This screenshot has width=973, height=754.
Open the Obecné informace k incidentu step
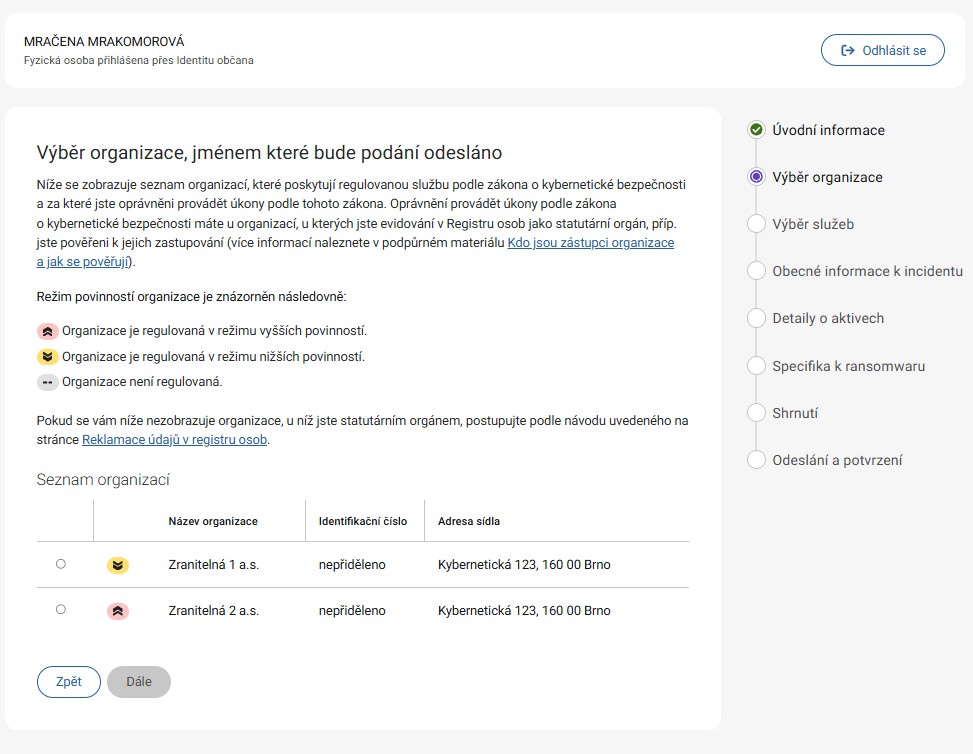pyautogui.click(x=867, y=271)
